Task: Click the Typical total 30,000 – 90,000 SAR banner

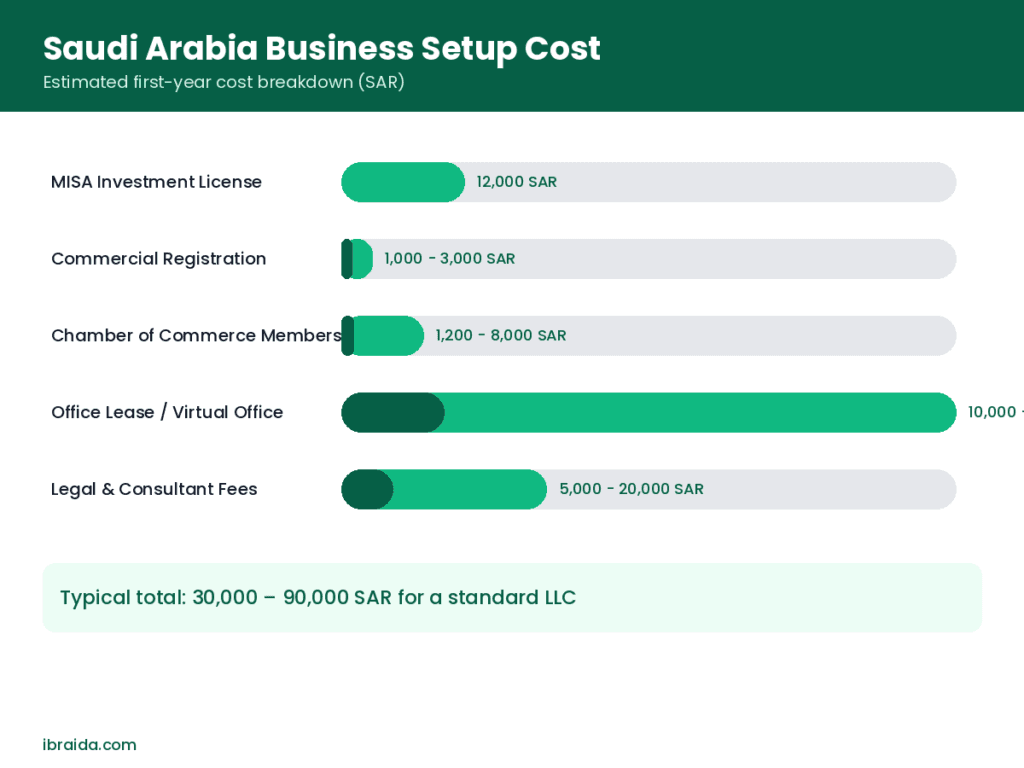Action: point(512,598)
